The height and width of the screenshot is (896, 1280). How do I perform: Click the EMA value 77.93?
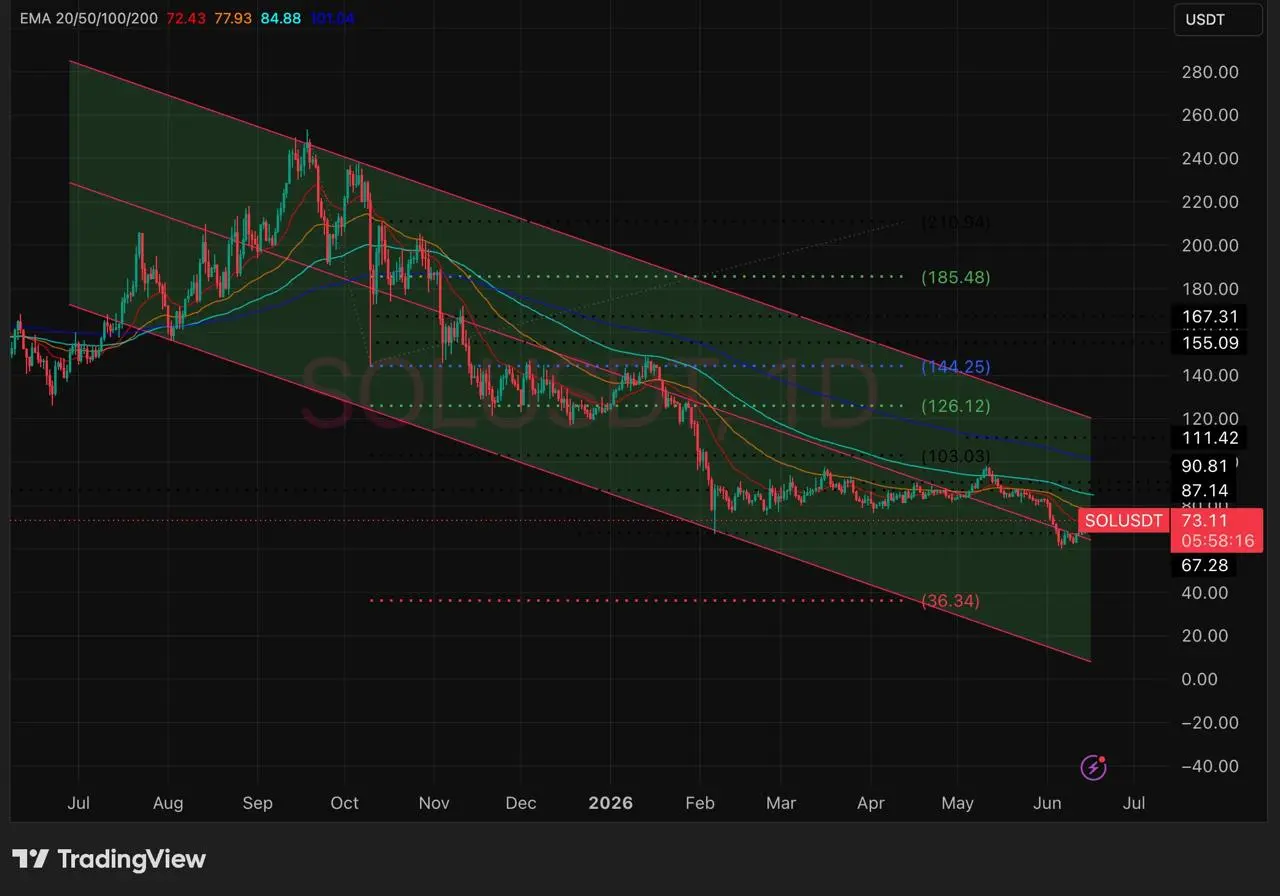tap(233, 18)
